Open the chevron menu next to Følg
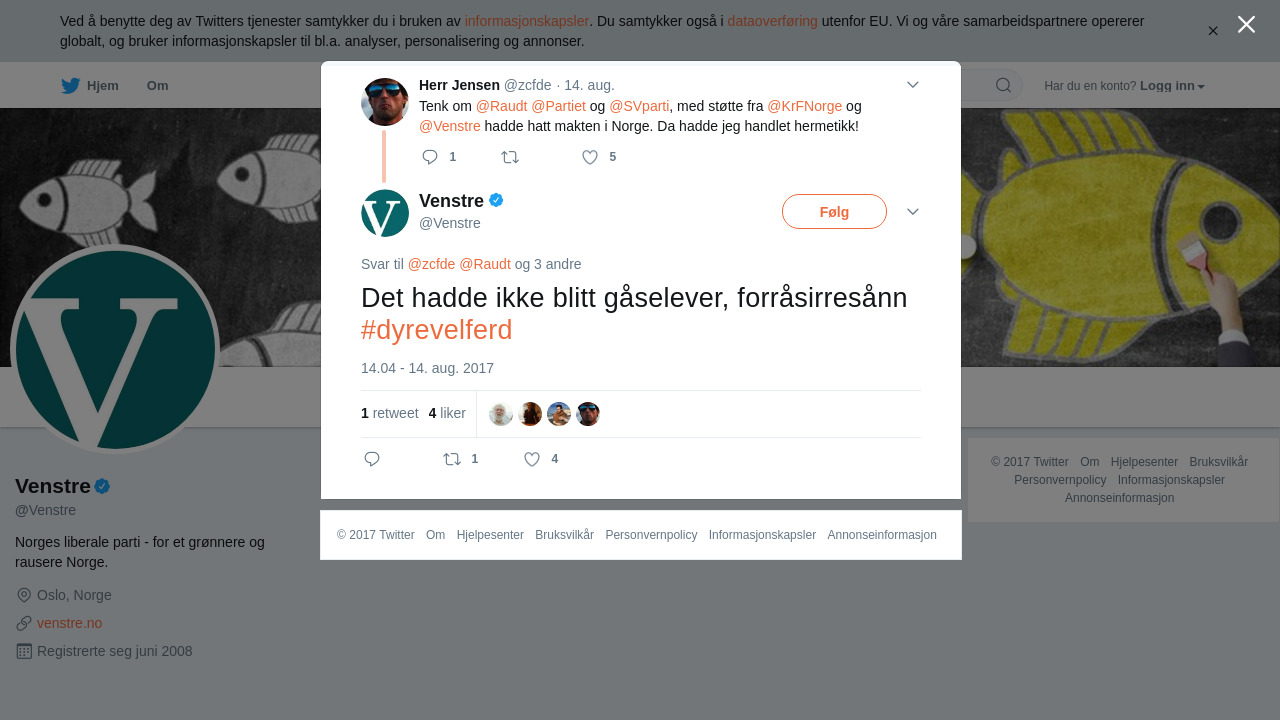The width and height of the screenshot is (1280, 720). coord(913,212)
